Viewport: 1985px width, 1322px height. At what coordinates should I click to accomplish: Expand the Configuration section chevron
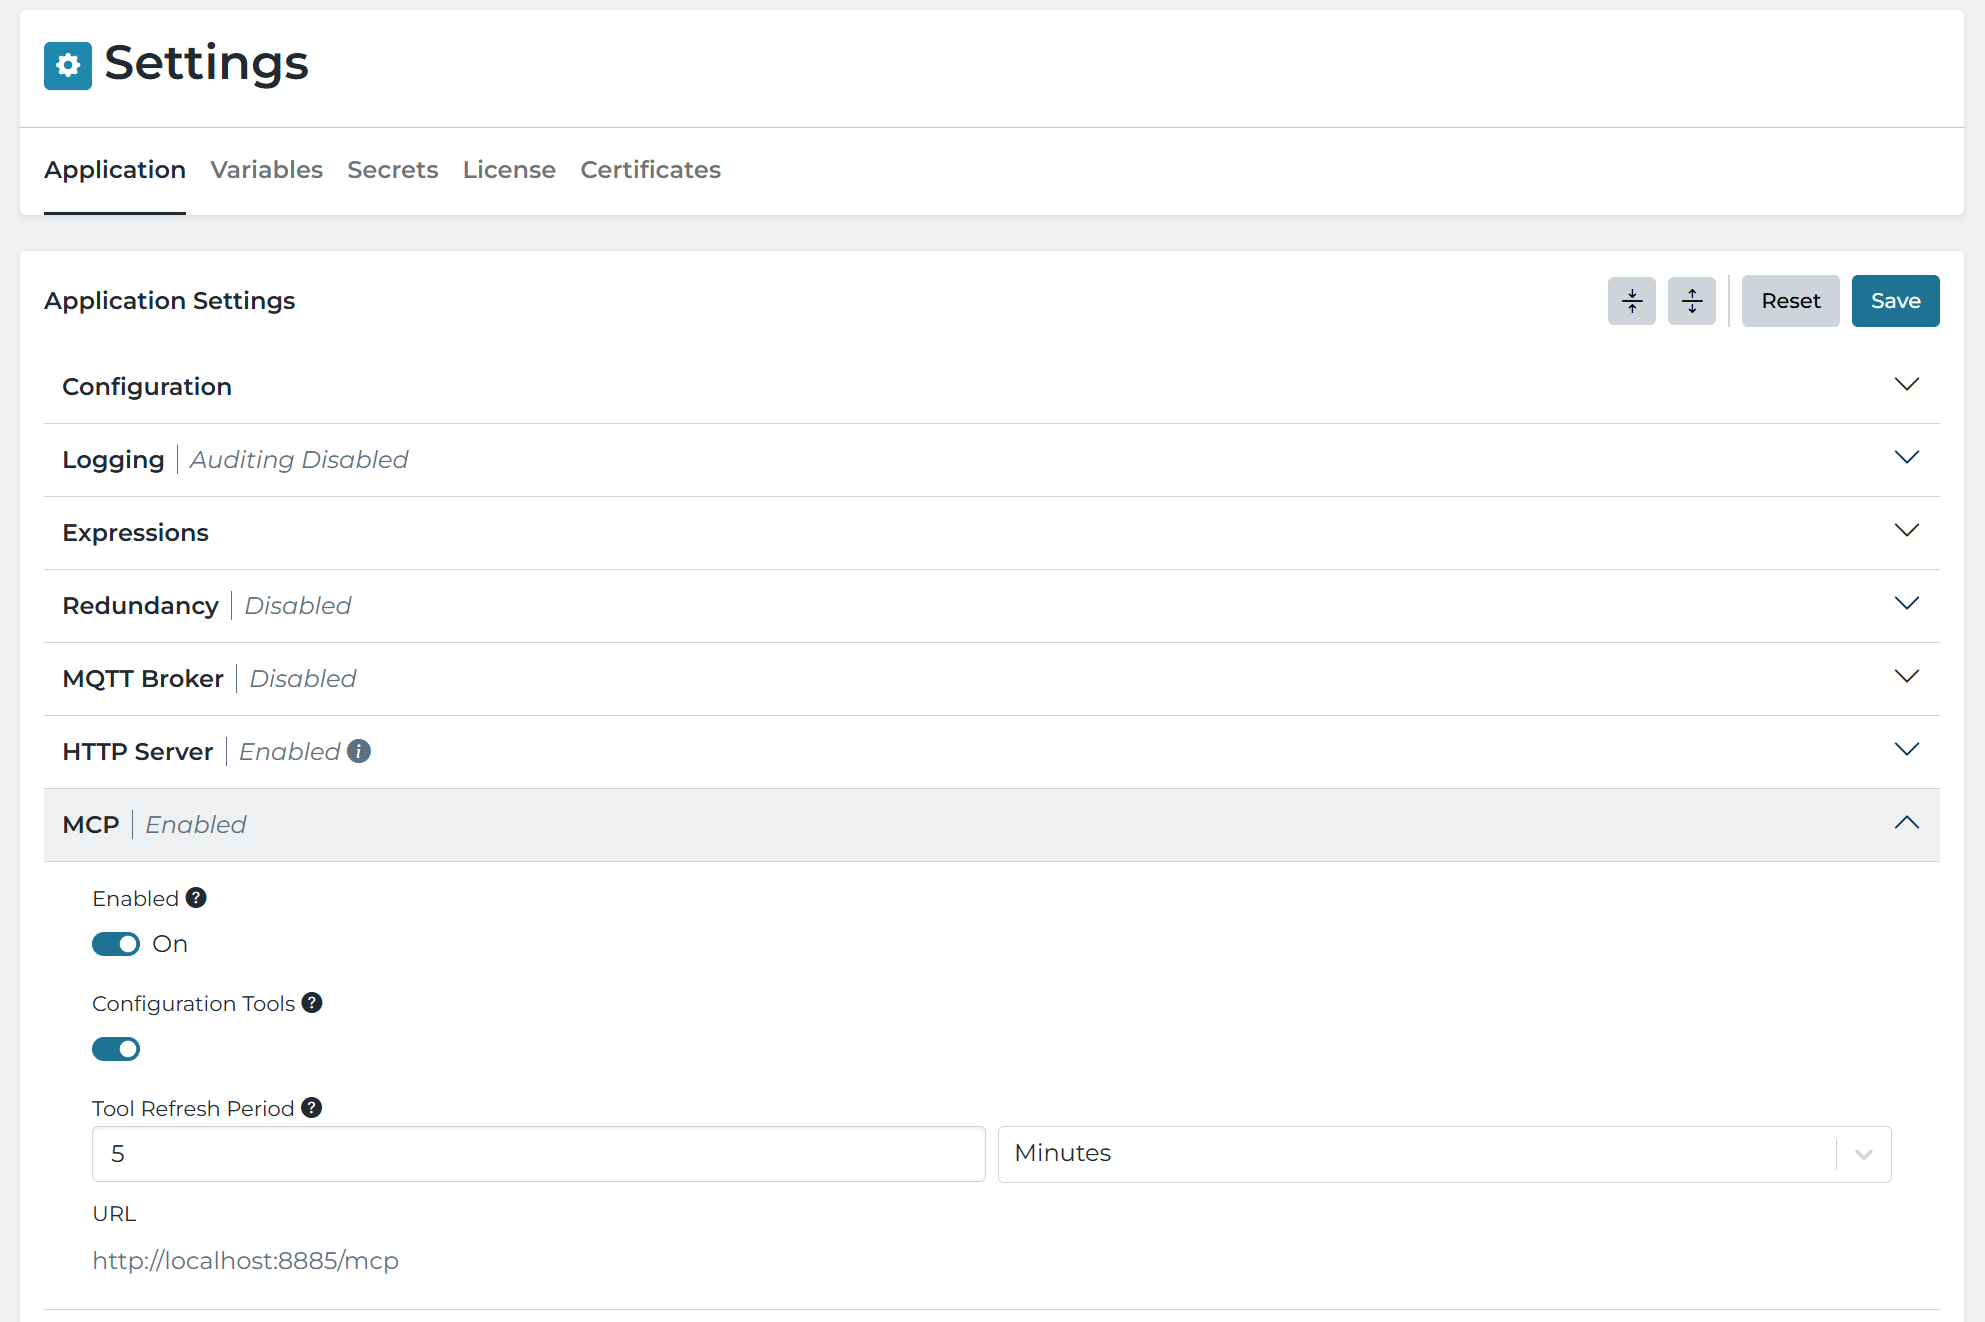[x=1907, y=385]
